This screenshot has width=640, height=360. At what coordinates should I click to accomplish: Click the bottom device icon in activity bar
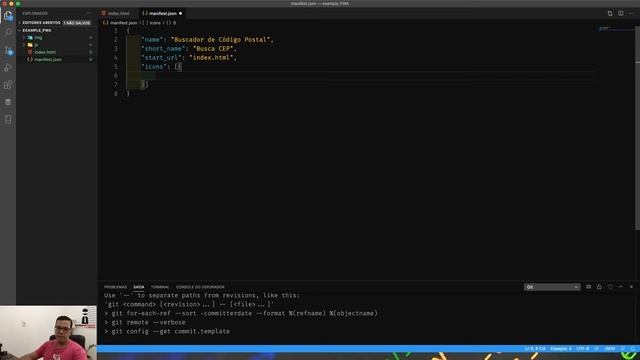pos(8,119)
